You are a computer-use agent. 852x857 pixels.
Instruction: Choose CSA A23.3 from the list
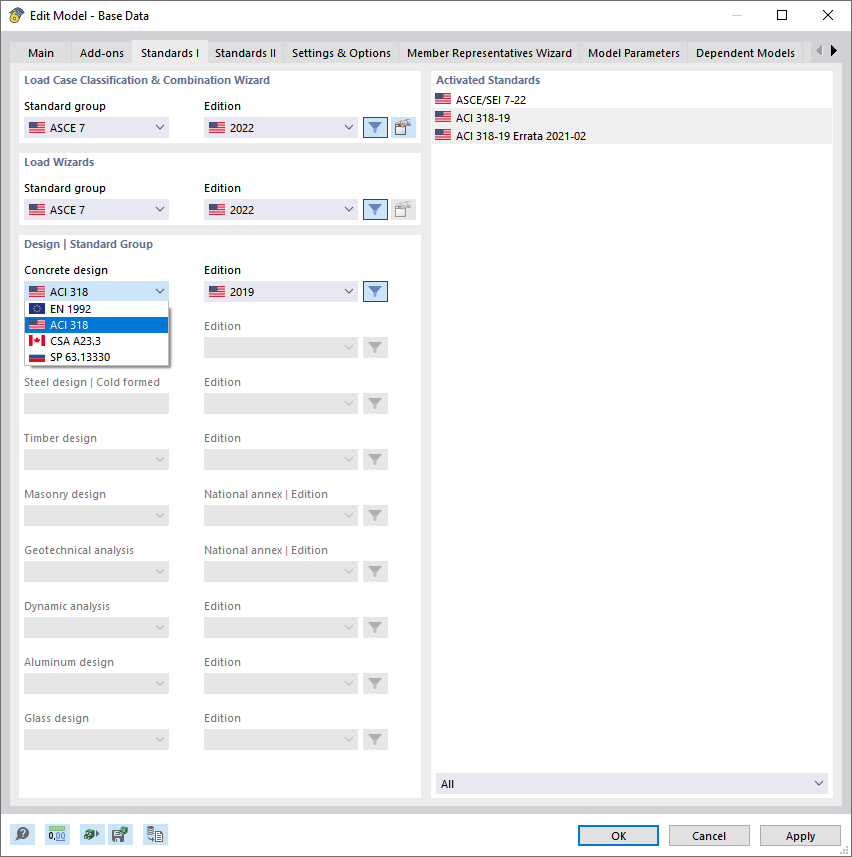(x=96, y=341)
